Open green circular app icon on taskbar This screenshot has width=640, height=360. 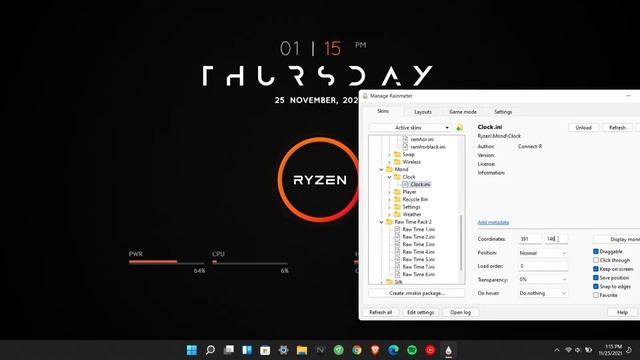[x=338, y=350]
